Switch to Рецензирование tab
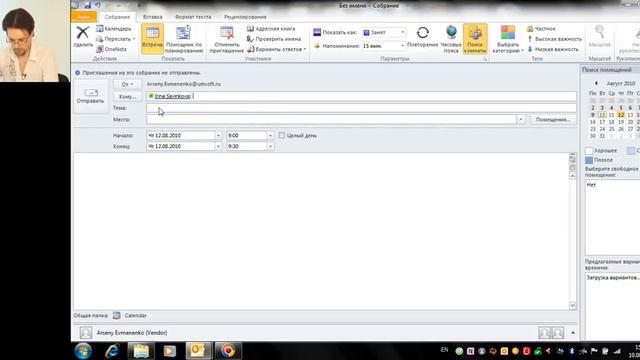640x360 pixels. coord(245,17)
